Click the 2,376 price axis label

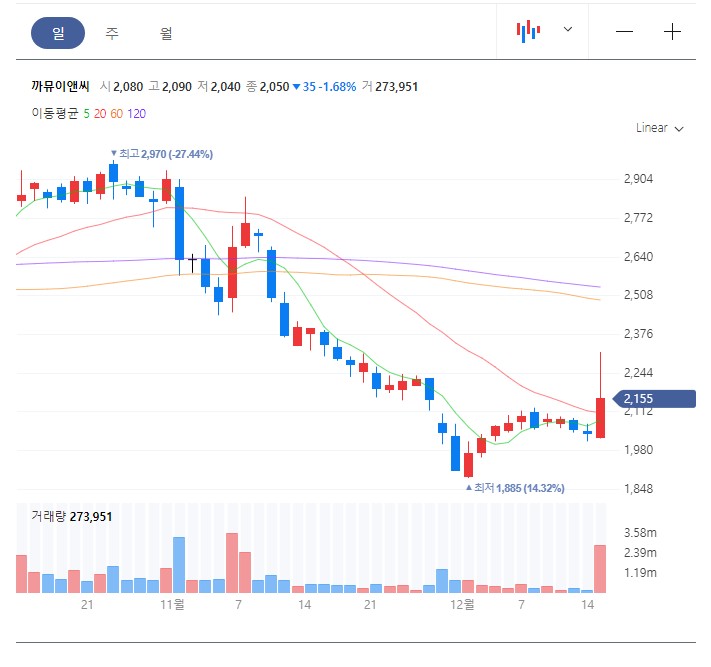click(x=638, y=334)
